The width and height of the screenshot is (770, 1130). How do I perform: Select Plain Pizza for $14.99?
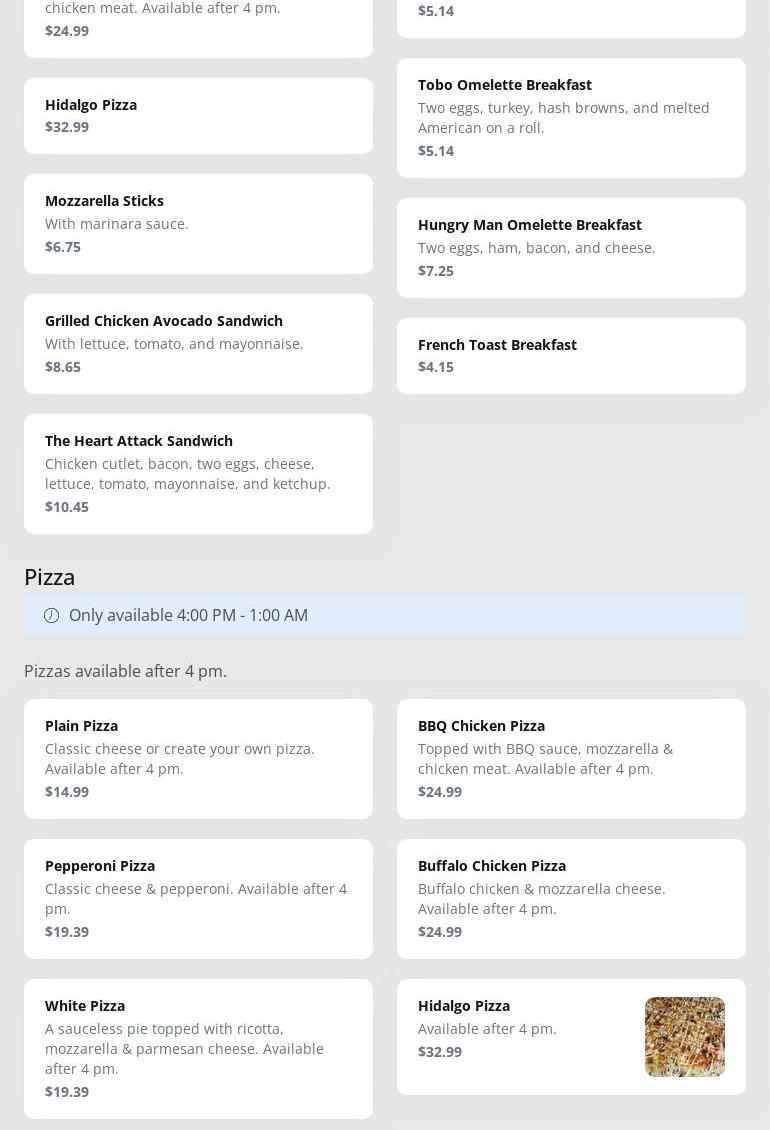(x=198, y=758)
